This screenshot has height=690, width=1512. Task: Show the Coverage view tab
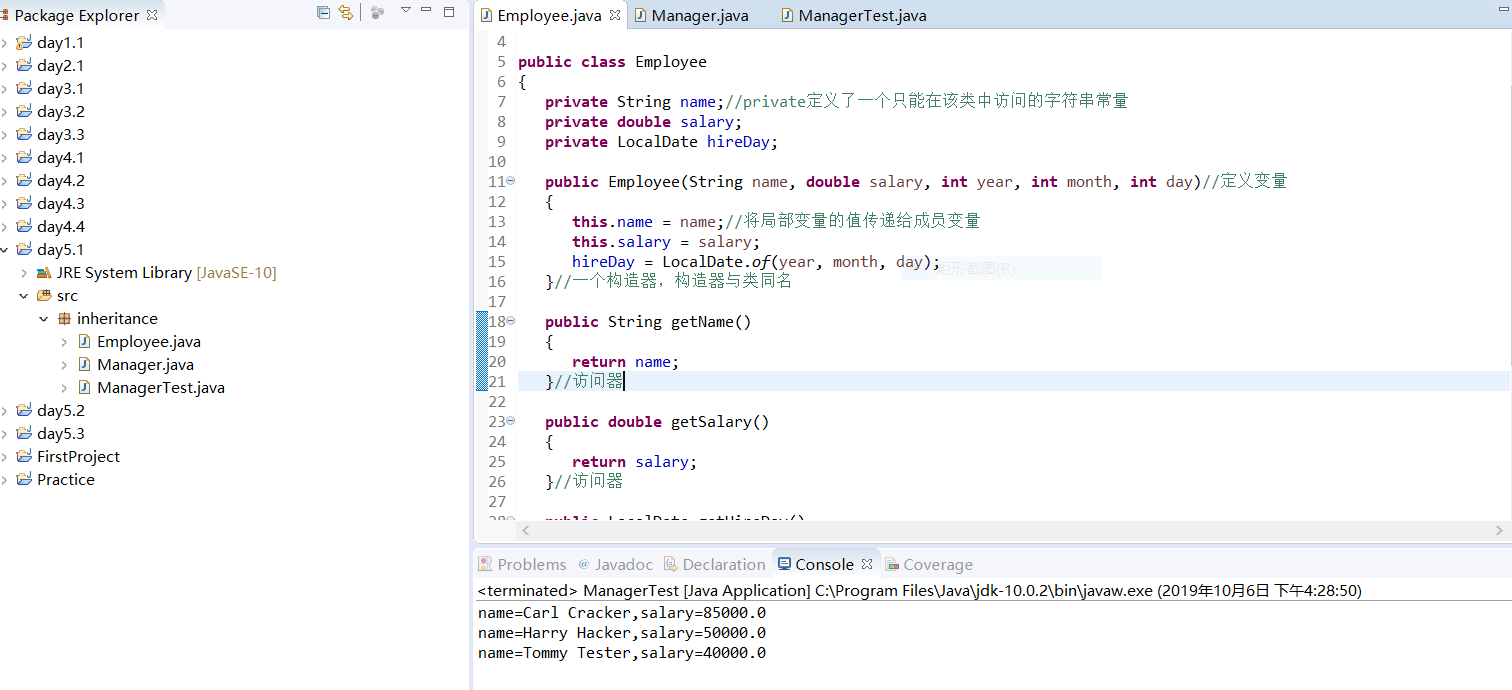(x=937, y=564)
